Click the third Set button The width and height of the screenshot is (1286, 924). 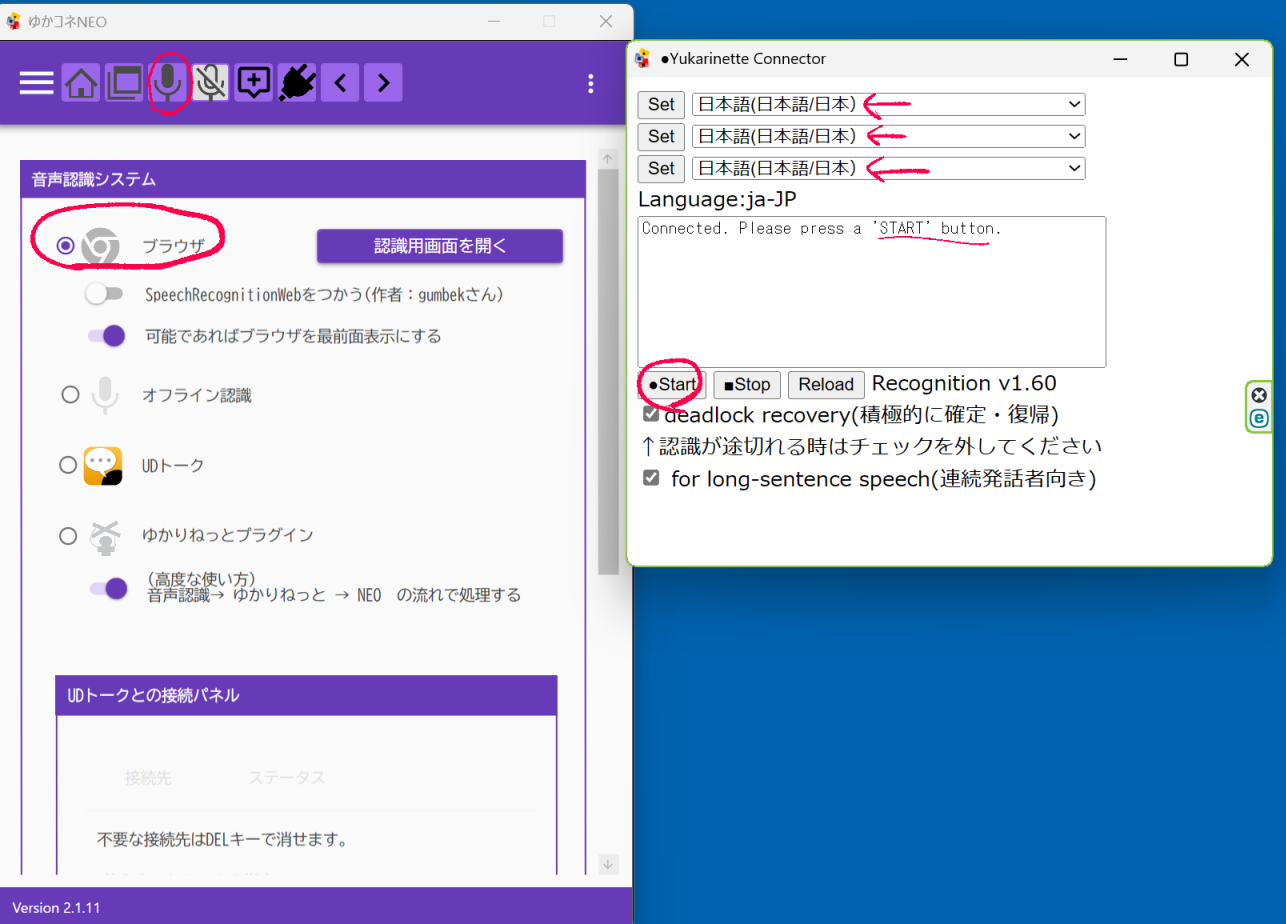click(661, 168)
